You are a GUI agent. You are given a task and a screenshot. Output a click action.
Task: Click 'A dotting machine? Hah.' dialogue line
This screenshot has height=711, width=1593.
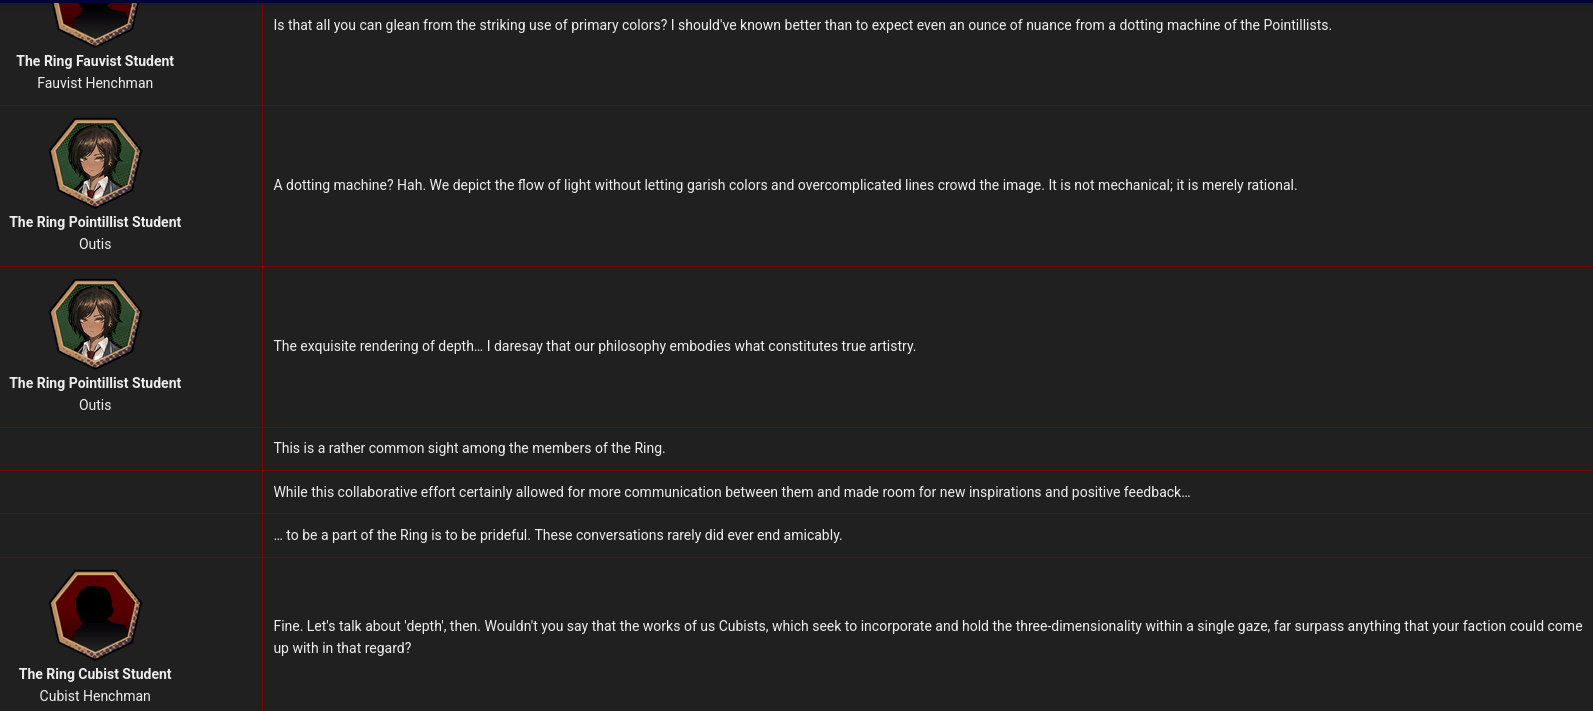785,185
